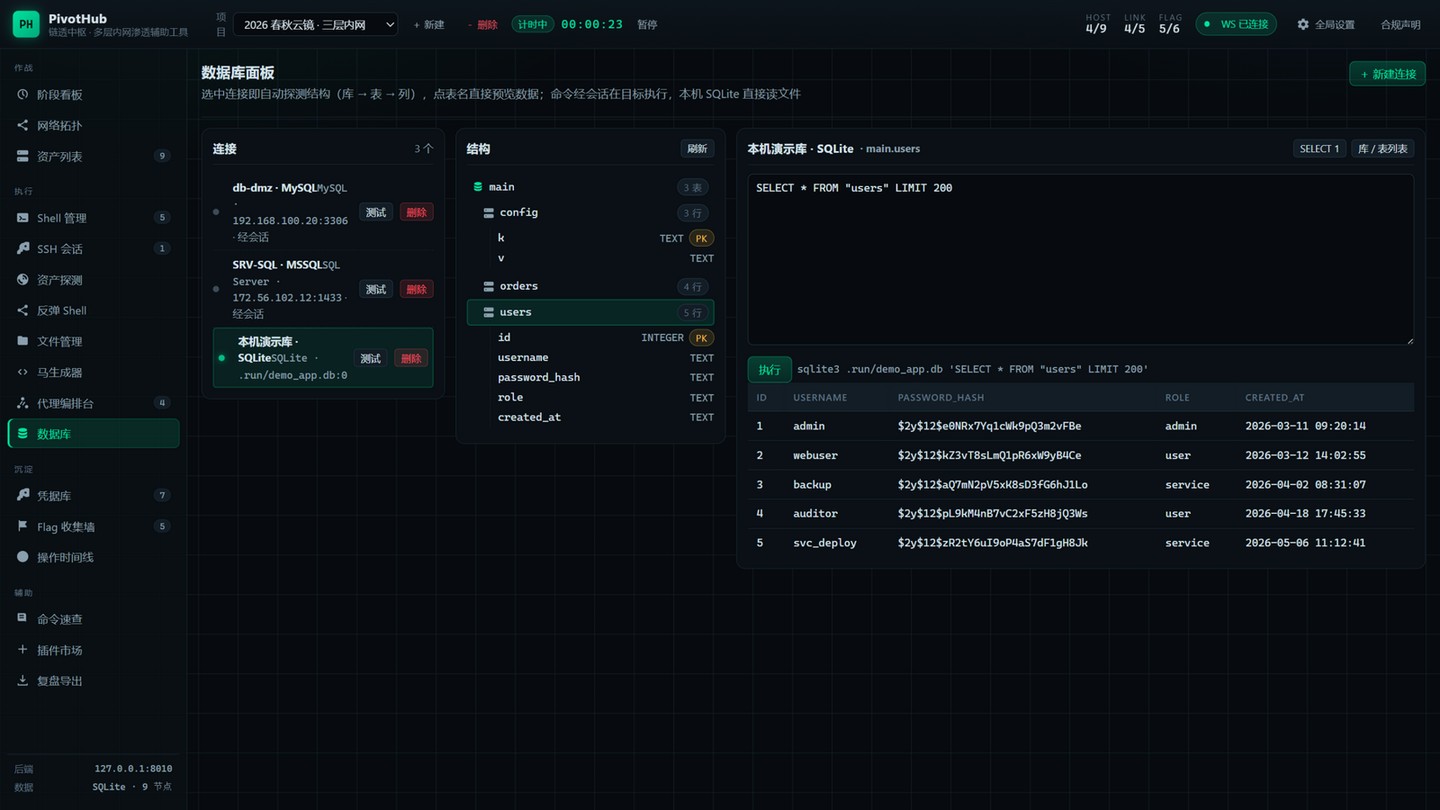Select the 数据库 sidebar item

(93, 434)
